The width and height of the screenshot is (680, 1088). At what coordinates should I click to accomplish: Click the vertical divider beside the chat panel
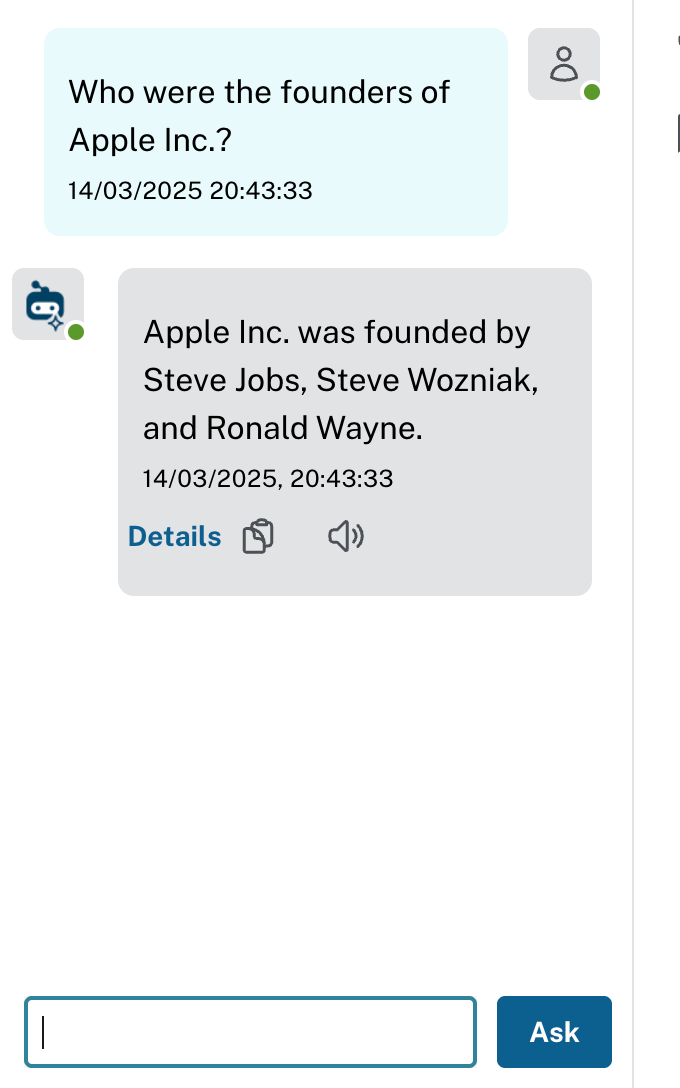(x=633, y=600)
